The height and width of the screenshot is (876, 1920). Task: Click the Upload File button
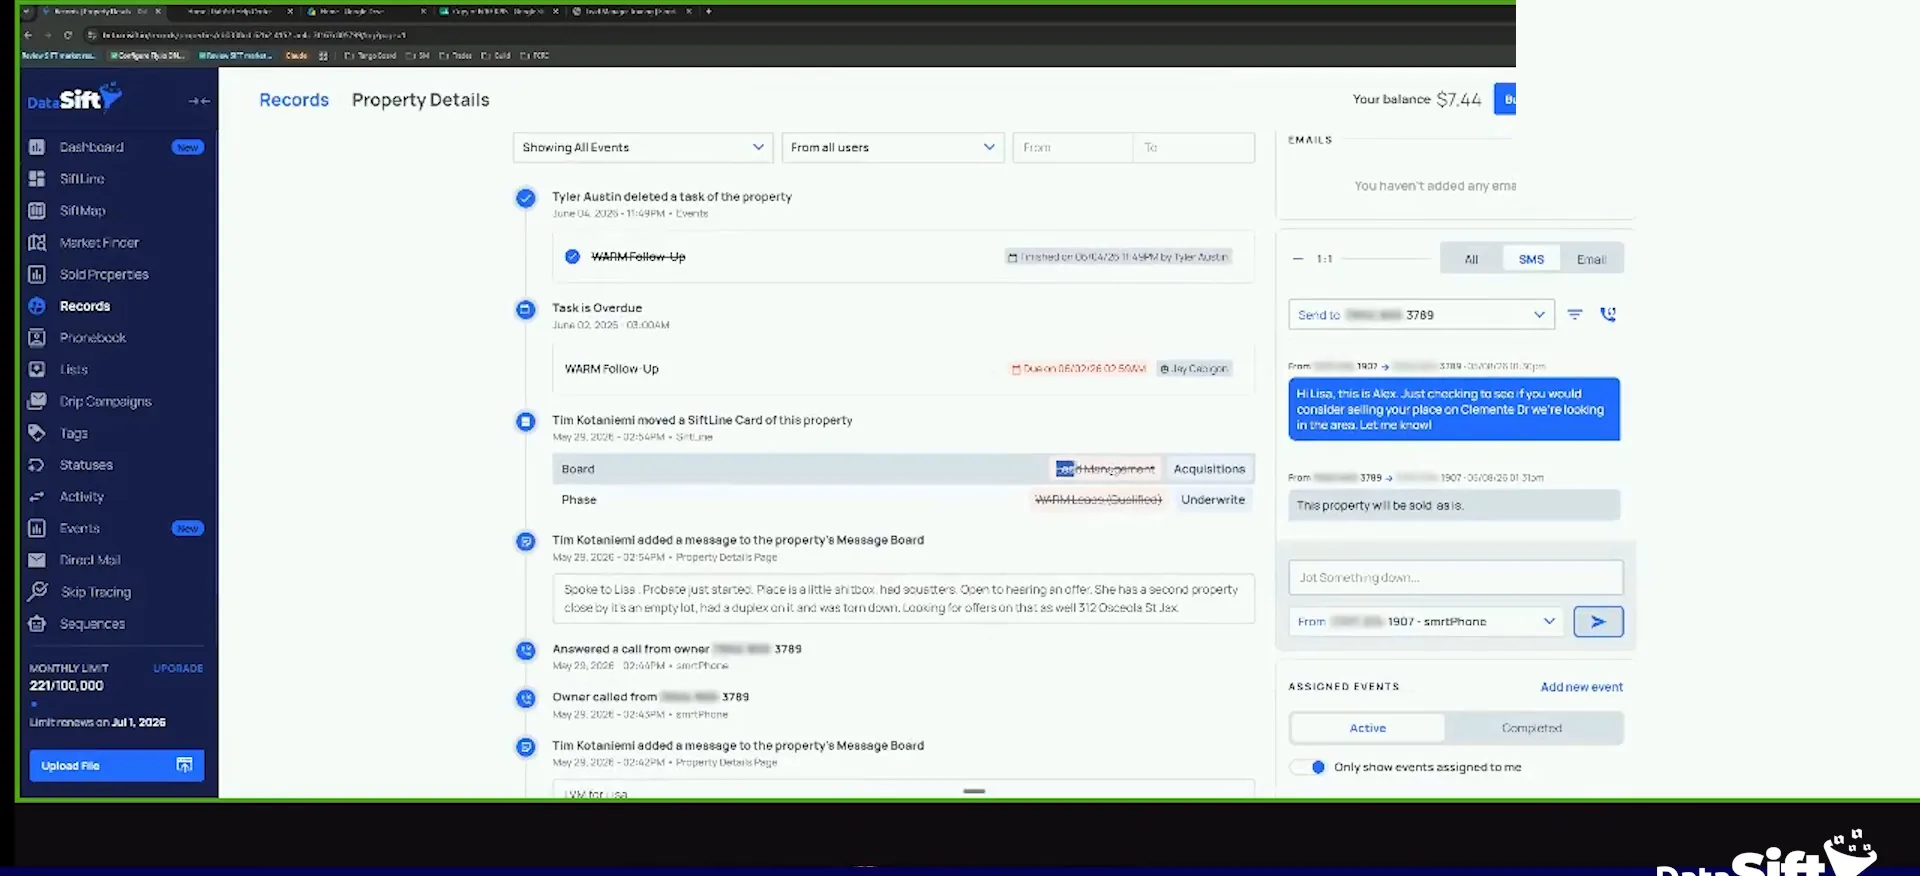point(117,766)
